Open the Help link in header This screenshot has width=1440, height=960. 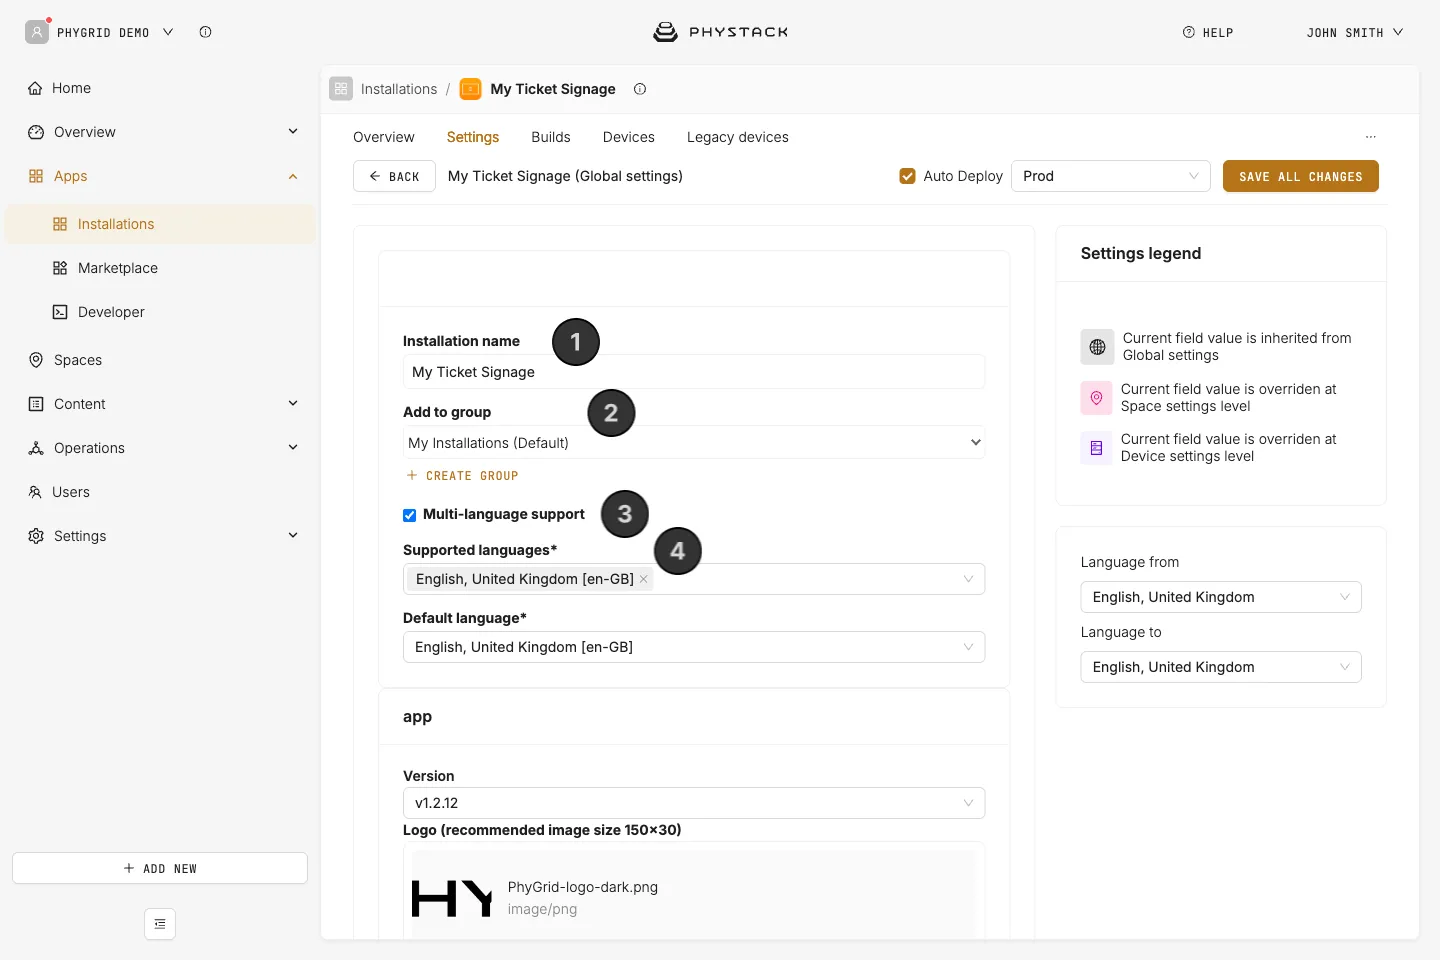click(x=1208, y=32)
